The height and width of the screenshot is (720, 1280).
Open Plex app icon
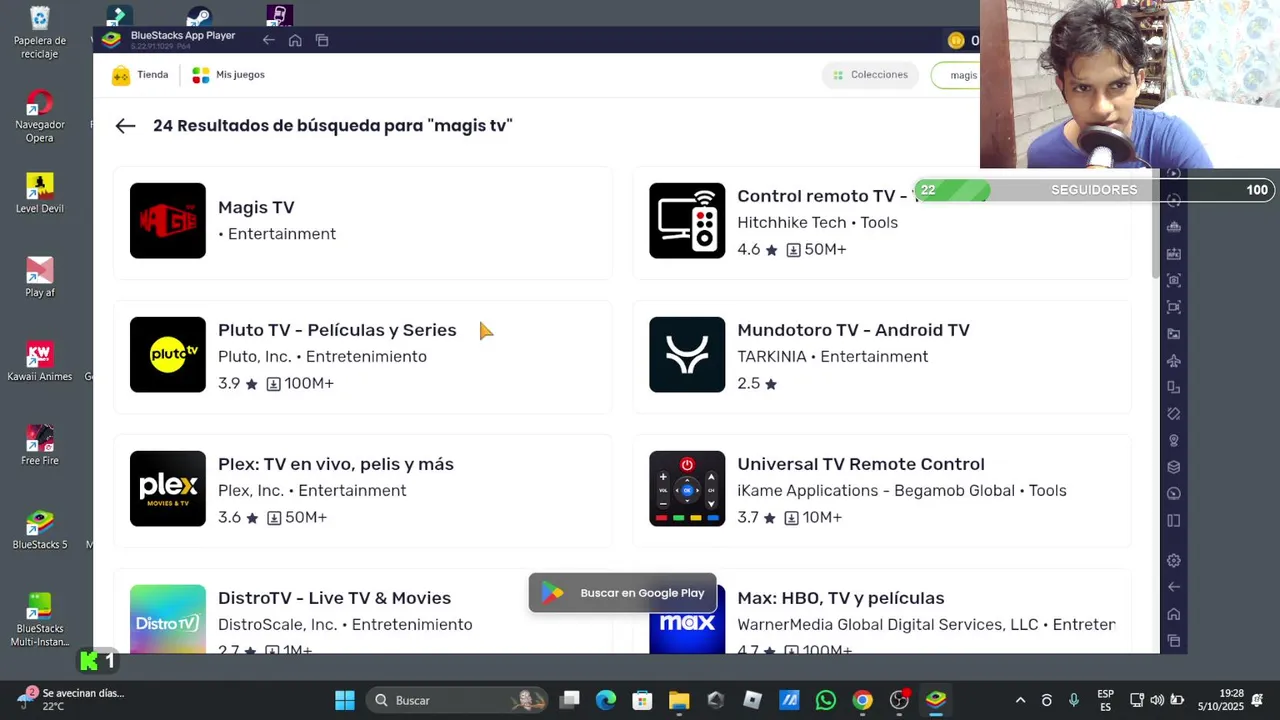coord(168,489)
